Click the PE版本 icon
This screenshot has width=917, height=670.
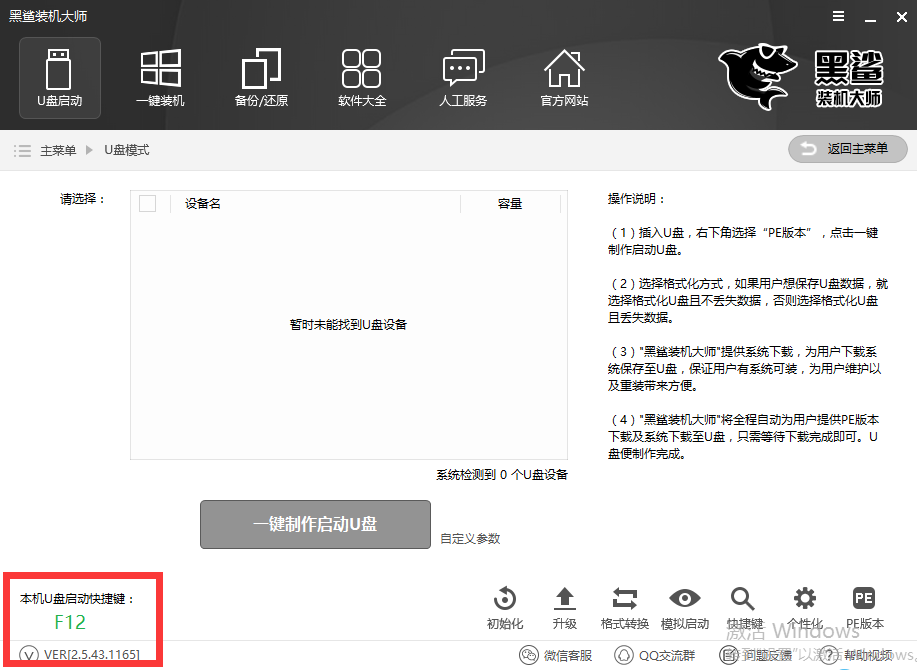tap(864, 598)
